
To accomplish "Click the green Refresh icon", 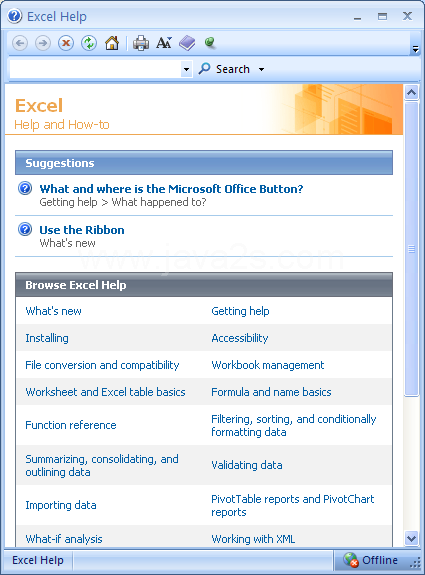I will point(89,43).
